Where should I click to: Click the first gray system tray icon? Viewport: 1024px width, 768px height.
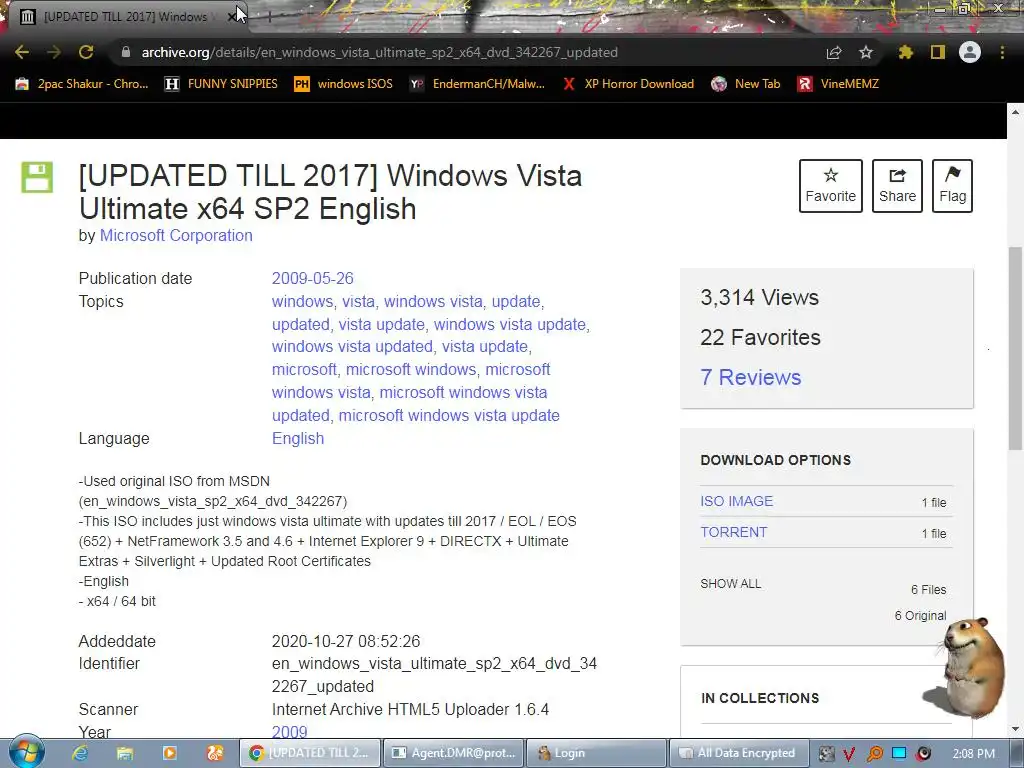826,754
